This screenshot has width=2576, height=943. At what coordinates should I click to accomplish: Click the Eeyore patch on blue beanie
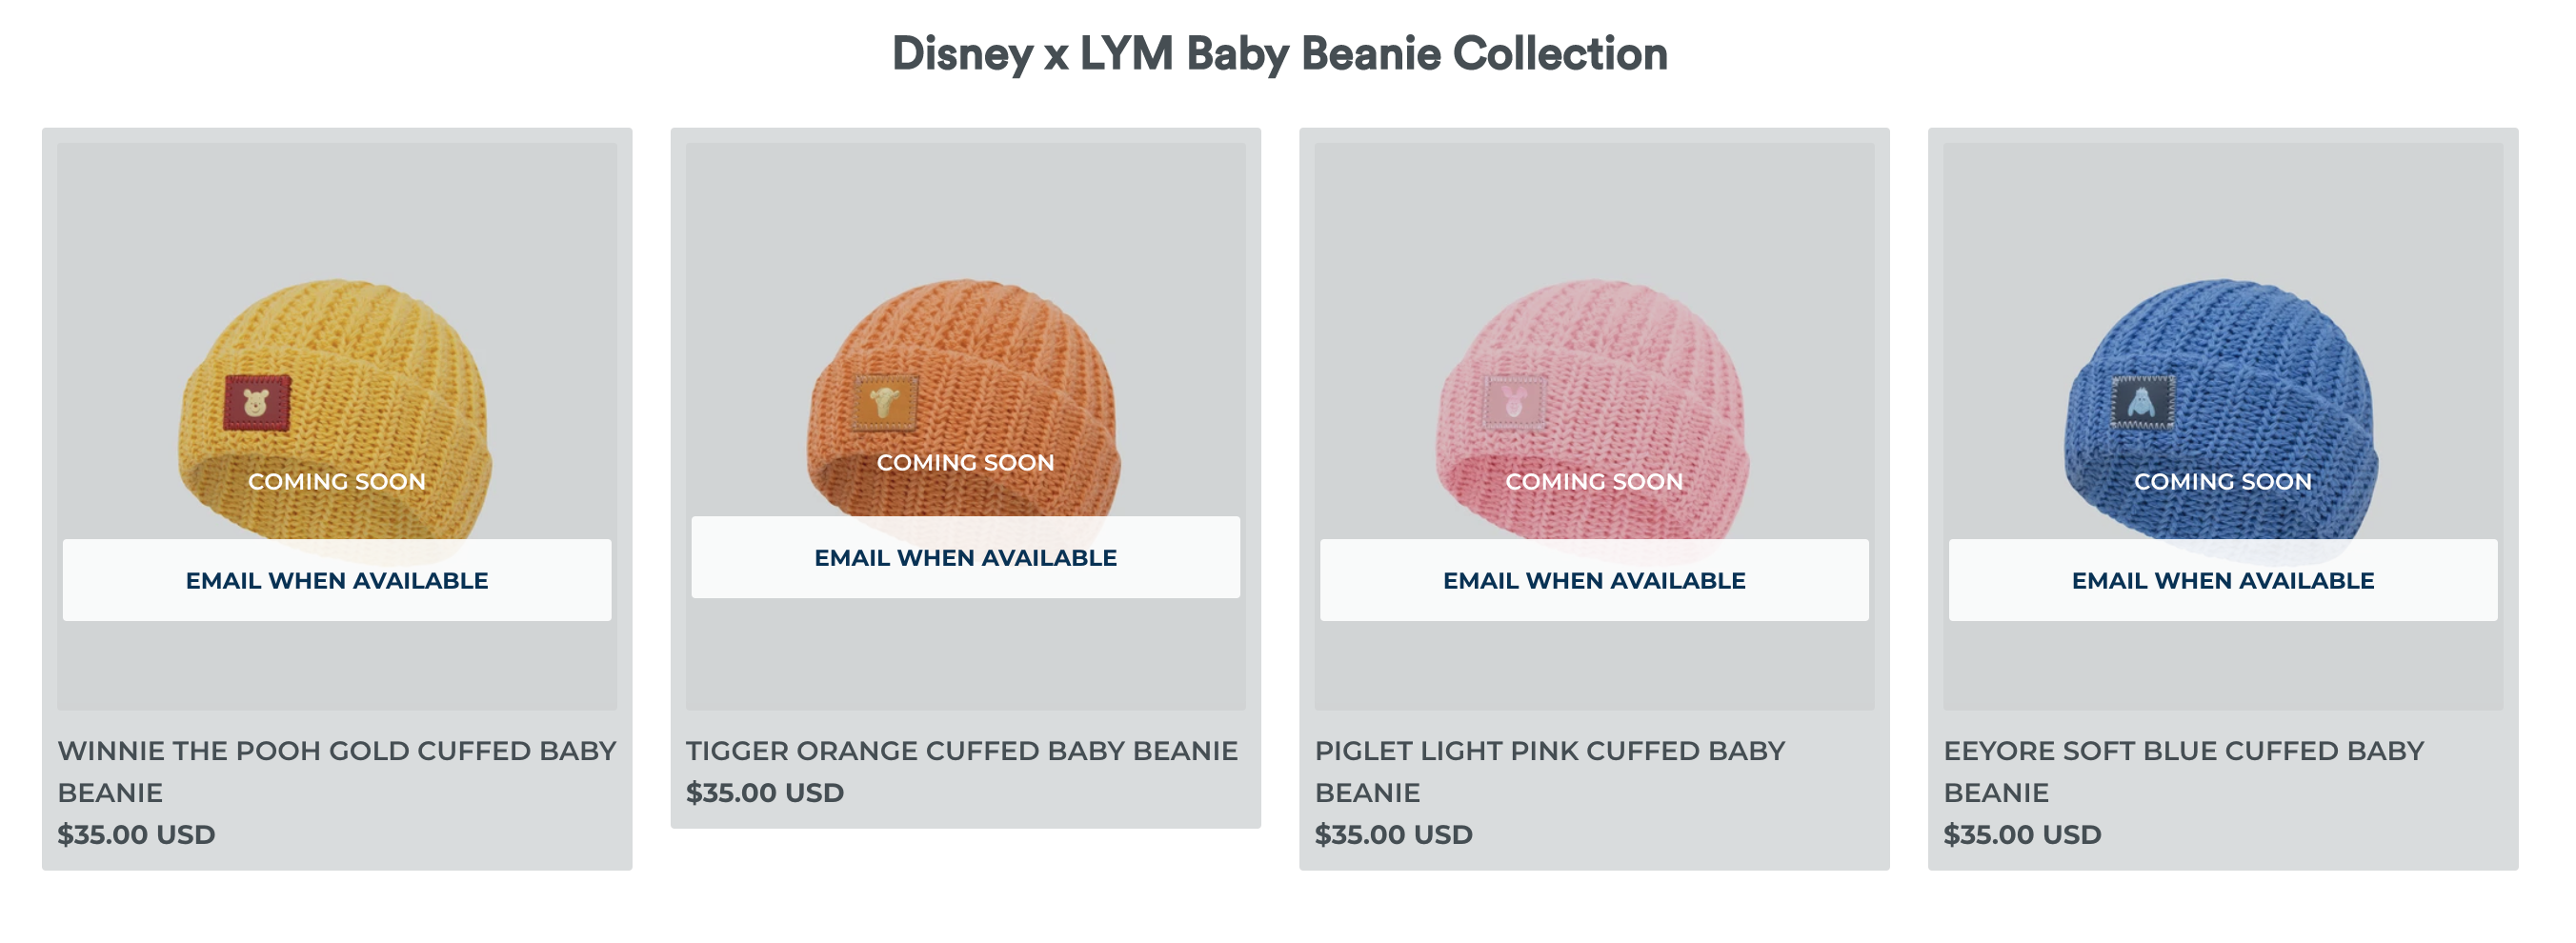pyautogui.click(x=2142, y=403)
